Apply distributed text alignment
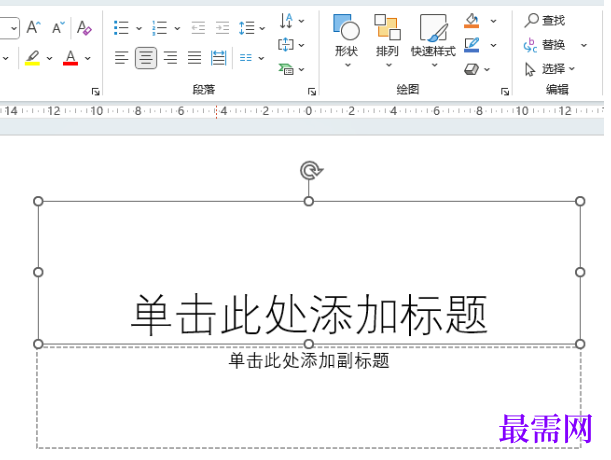The width and height of the screenshot is (611, 460). pyautogui.click(x=218, y=58)
